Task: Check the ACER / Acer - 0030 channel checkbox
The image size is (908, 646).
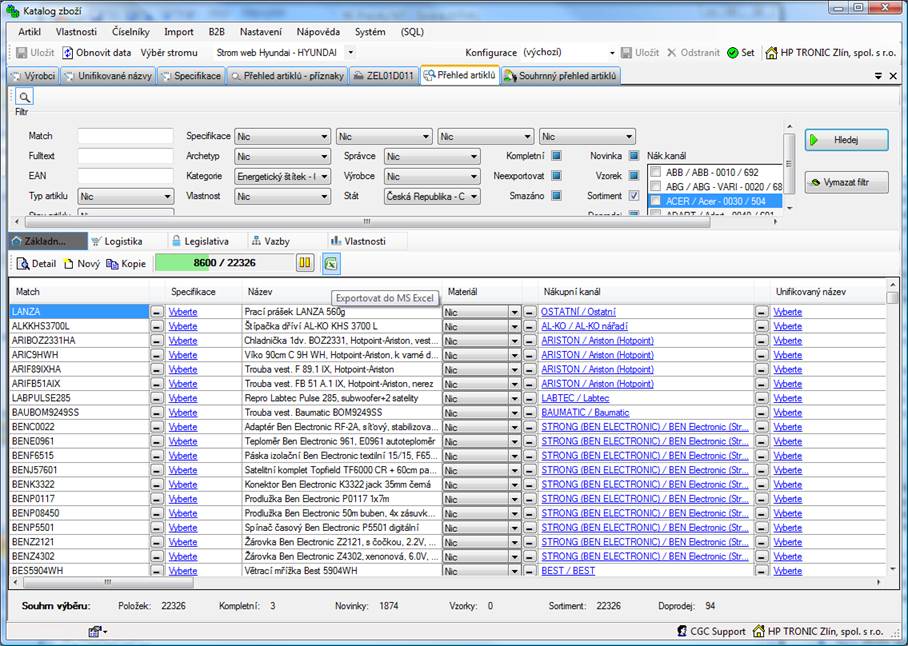Action: pos(656,201)
